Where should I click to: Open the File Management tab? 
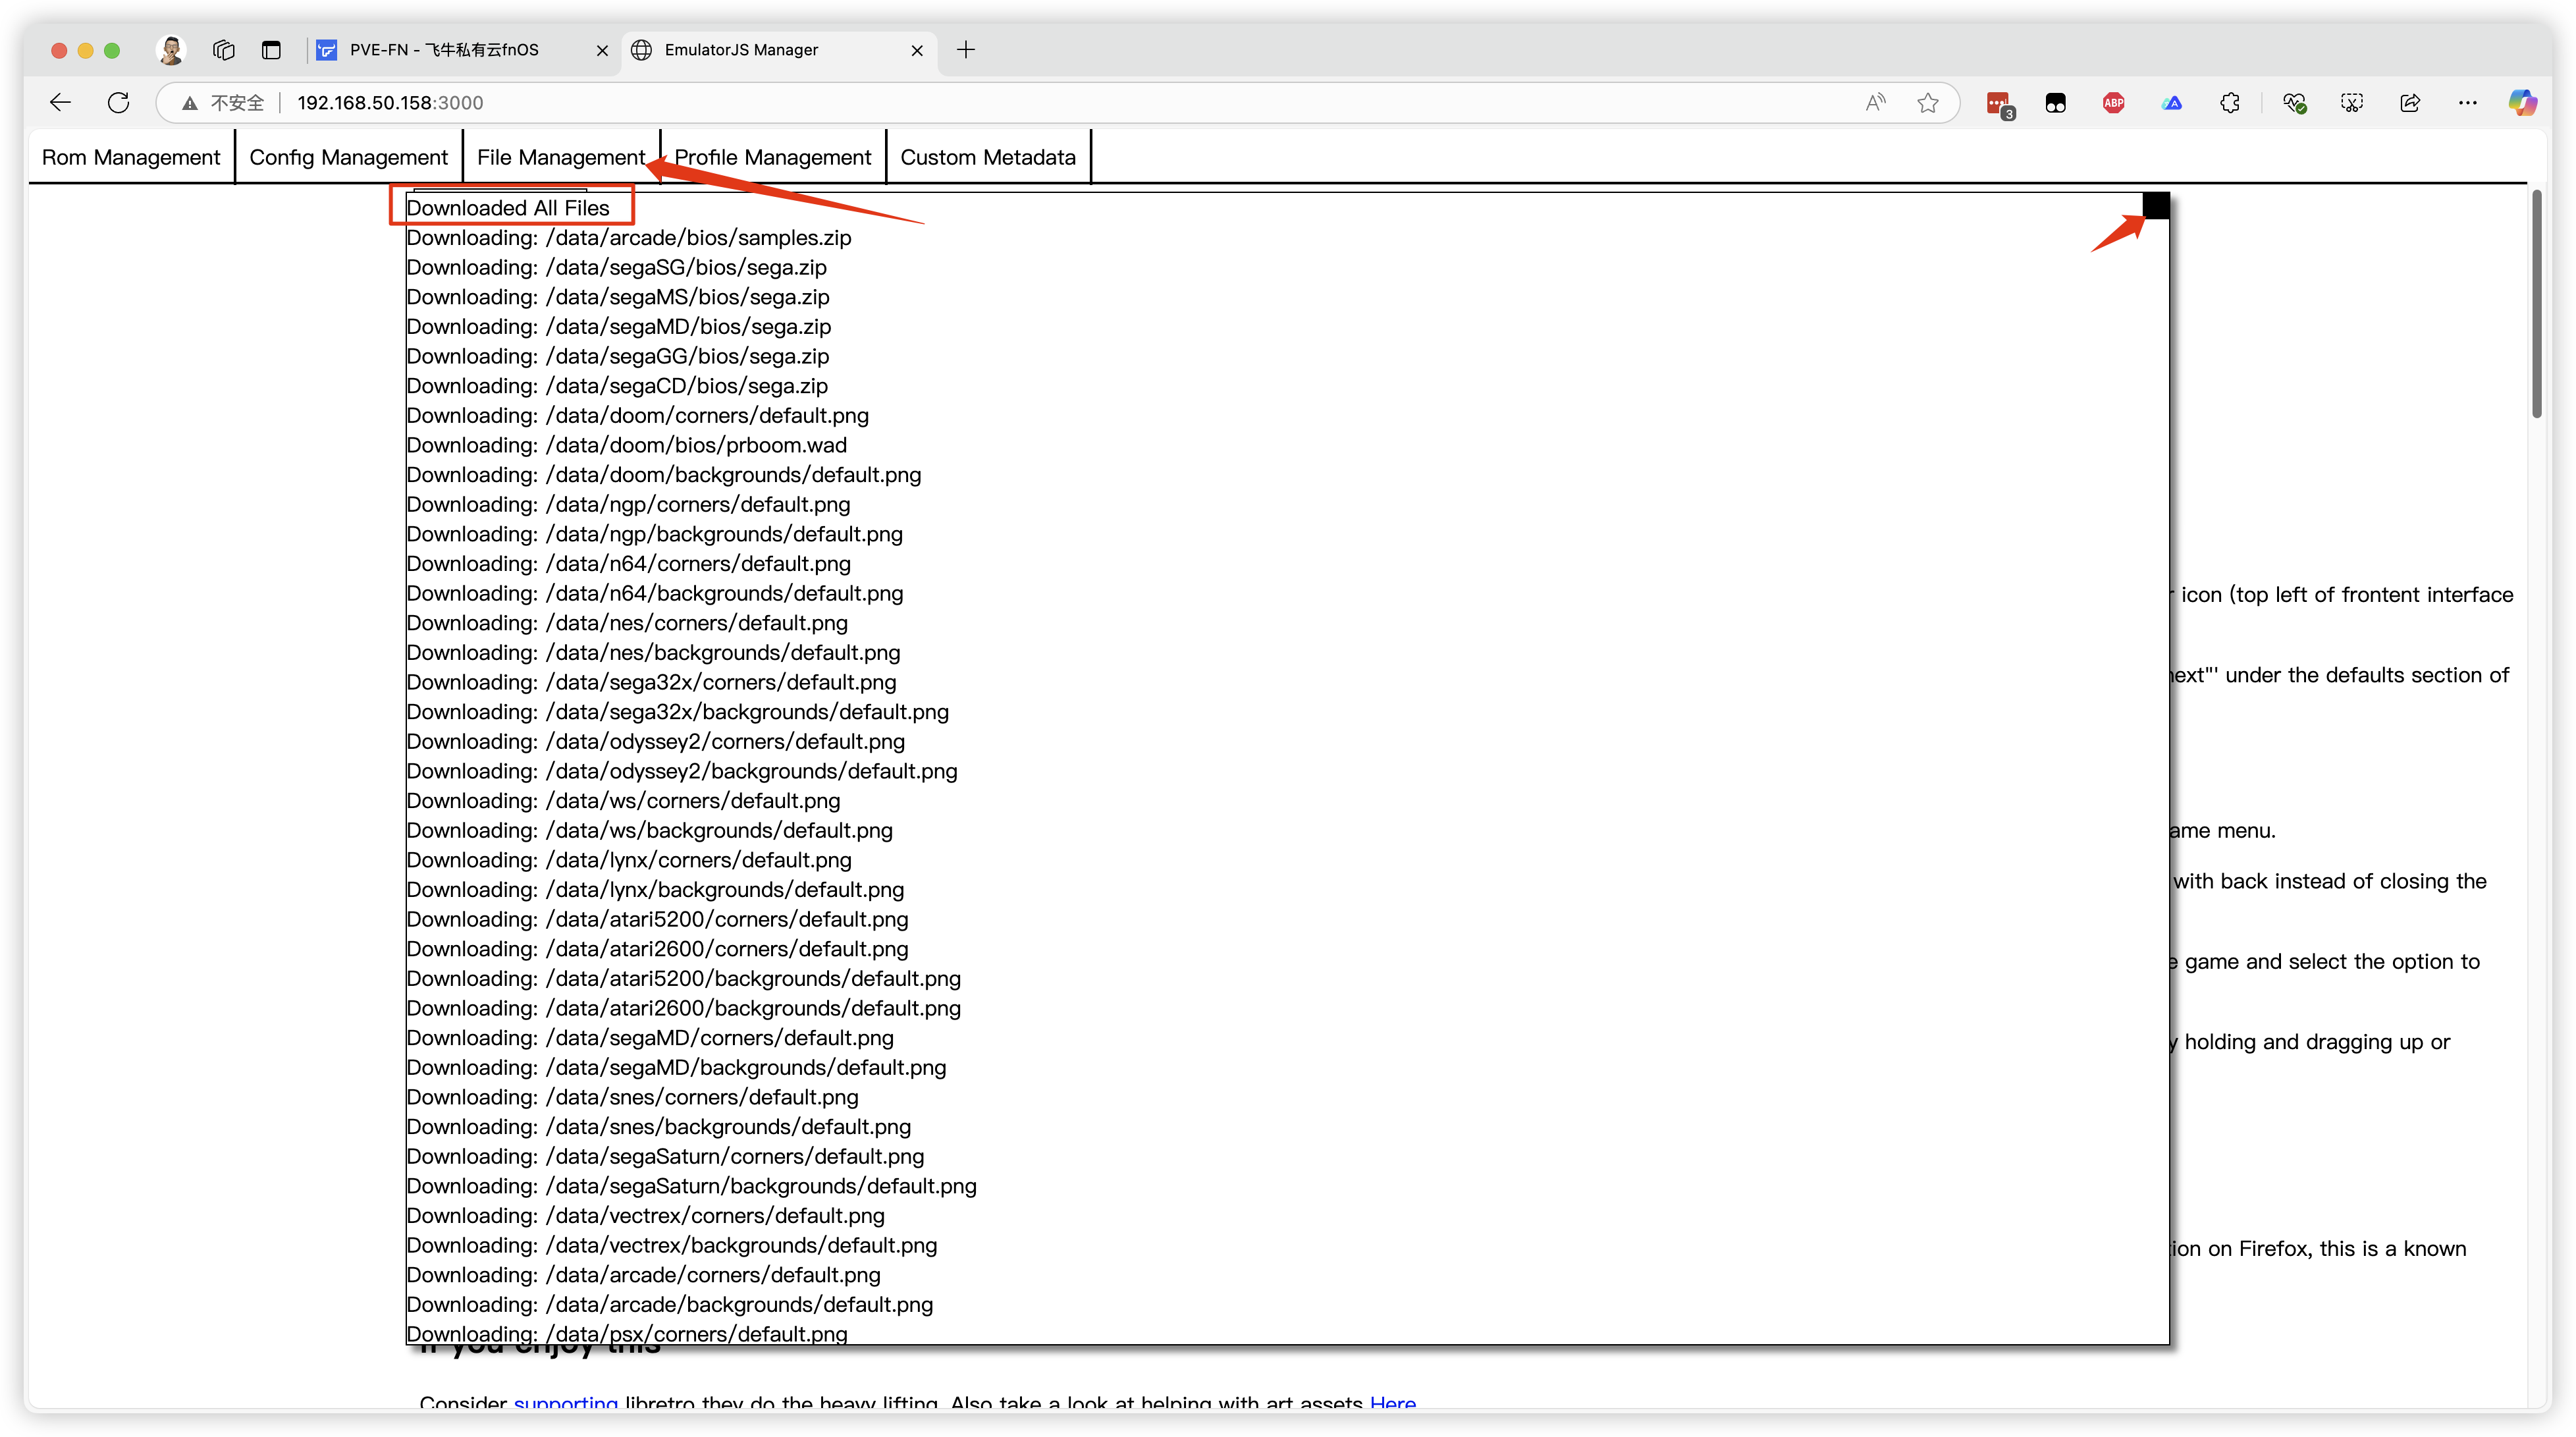click(x=561, y=157)
